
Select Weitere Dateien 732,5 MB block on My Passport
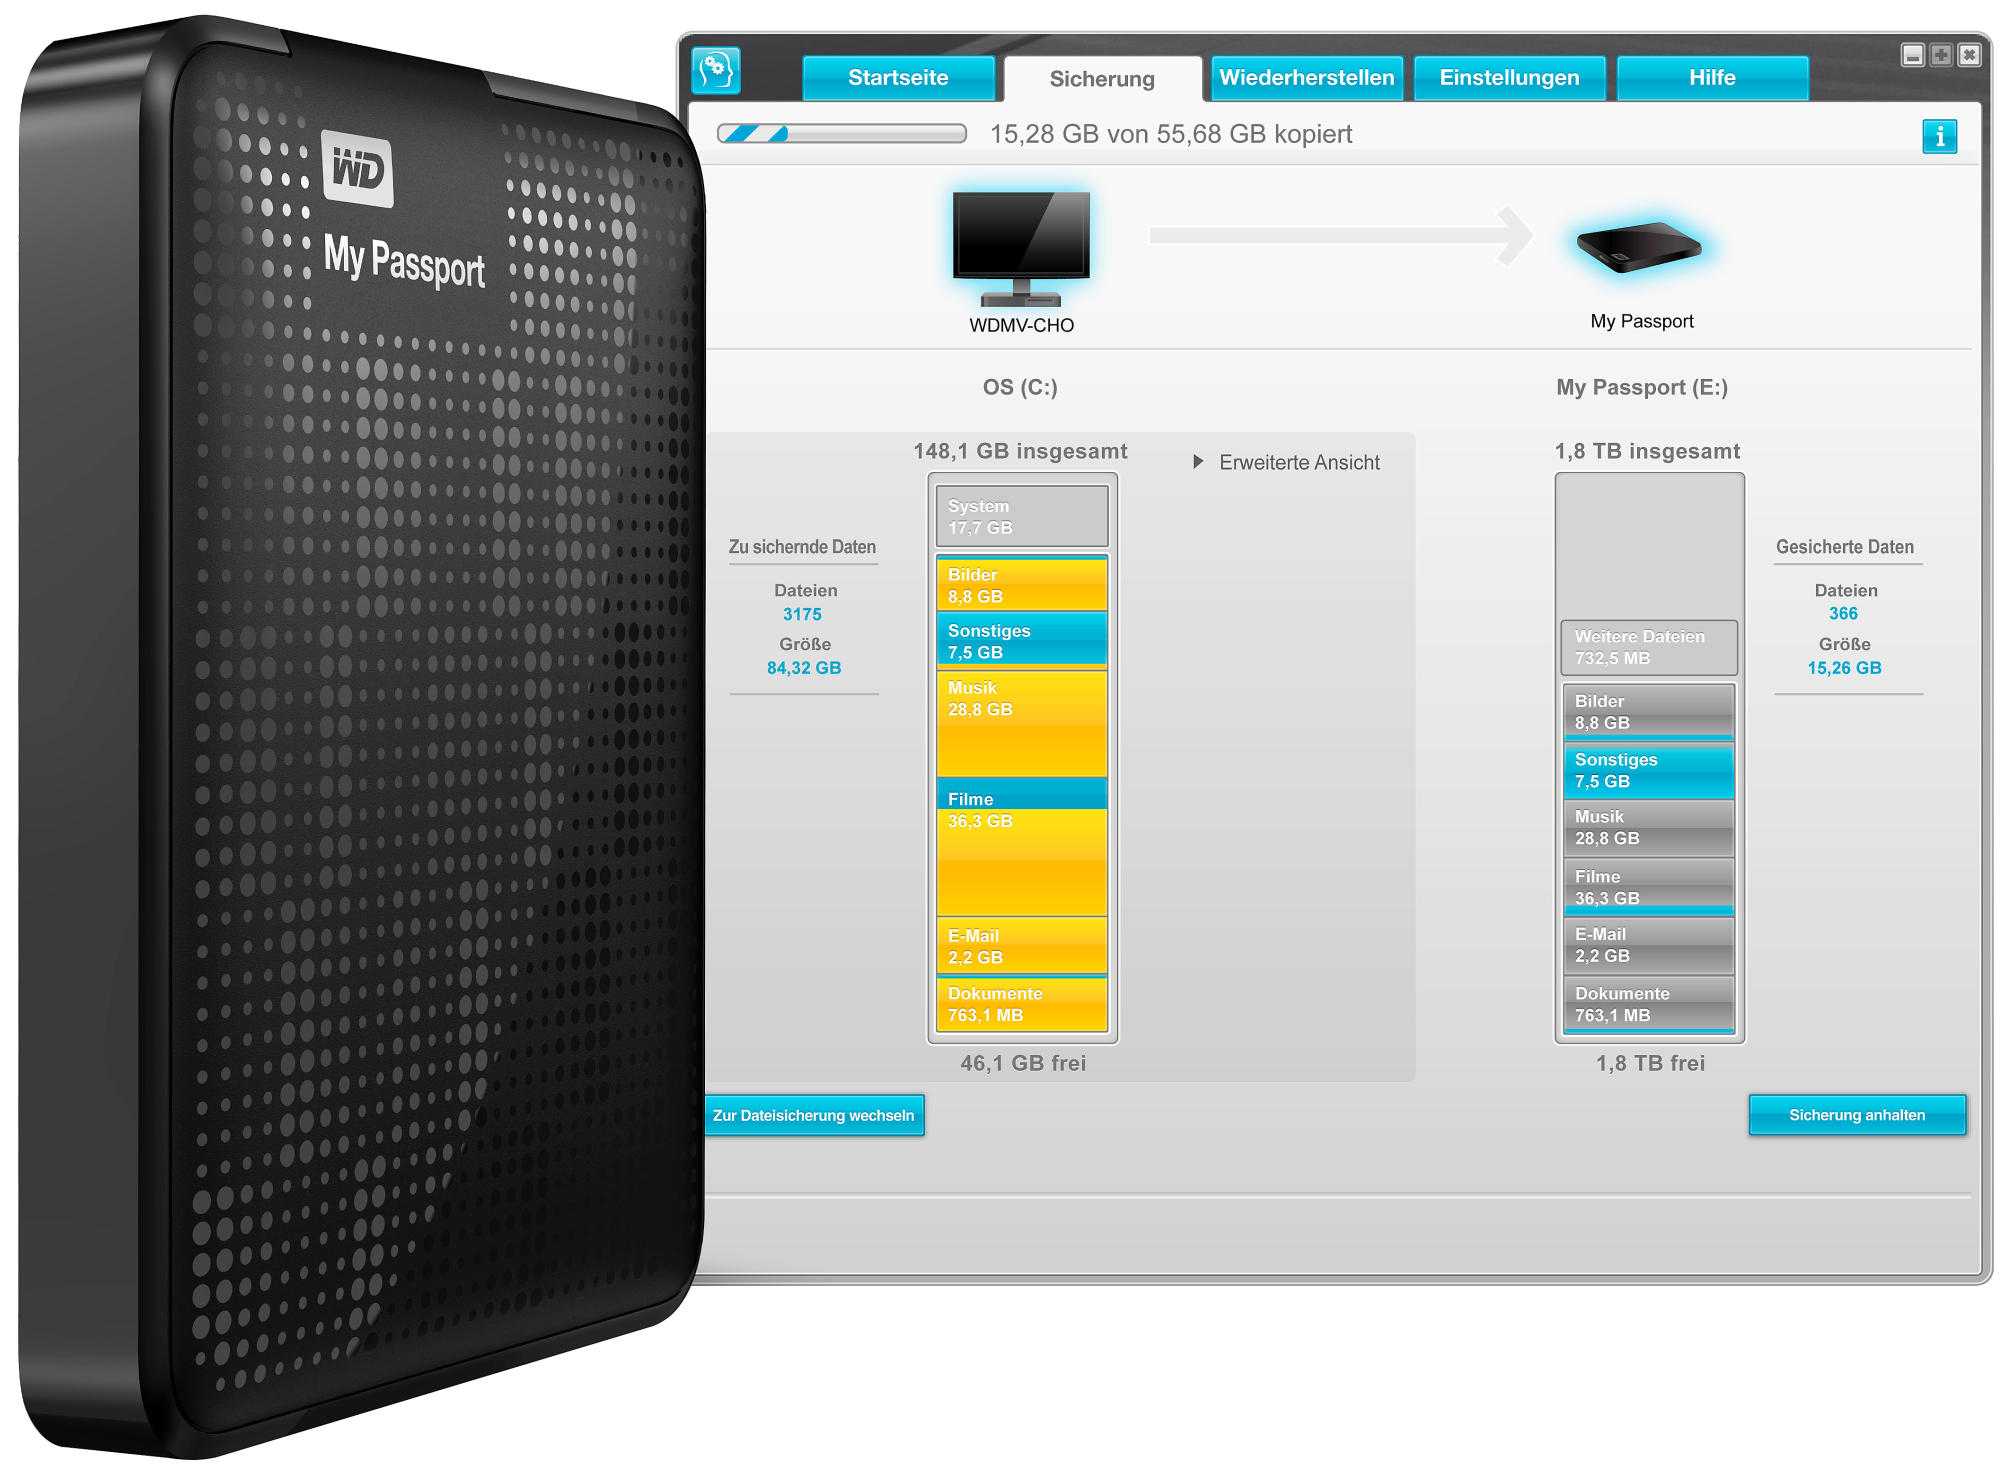point(1649,647)
